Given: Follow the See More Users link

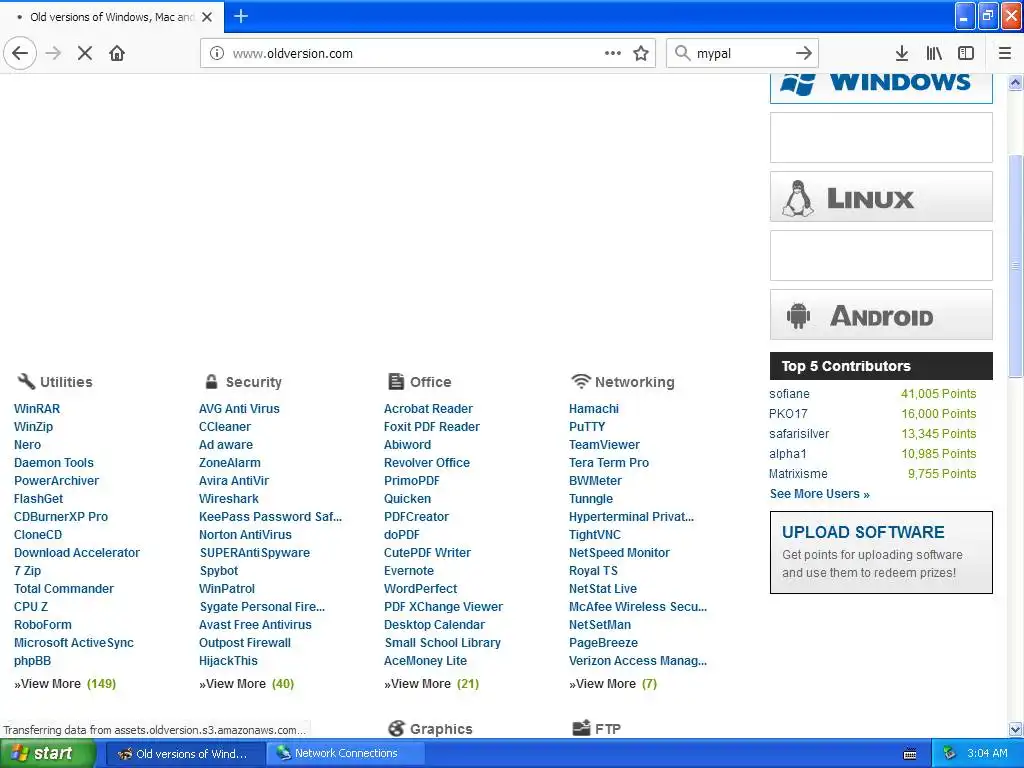Looking at the screenshot, I should (819, 494).
